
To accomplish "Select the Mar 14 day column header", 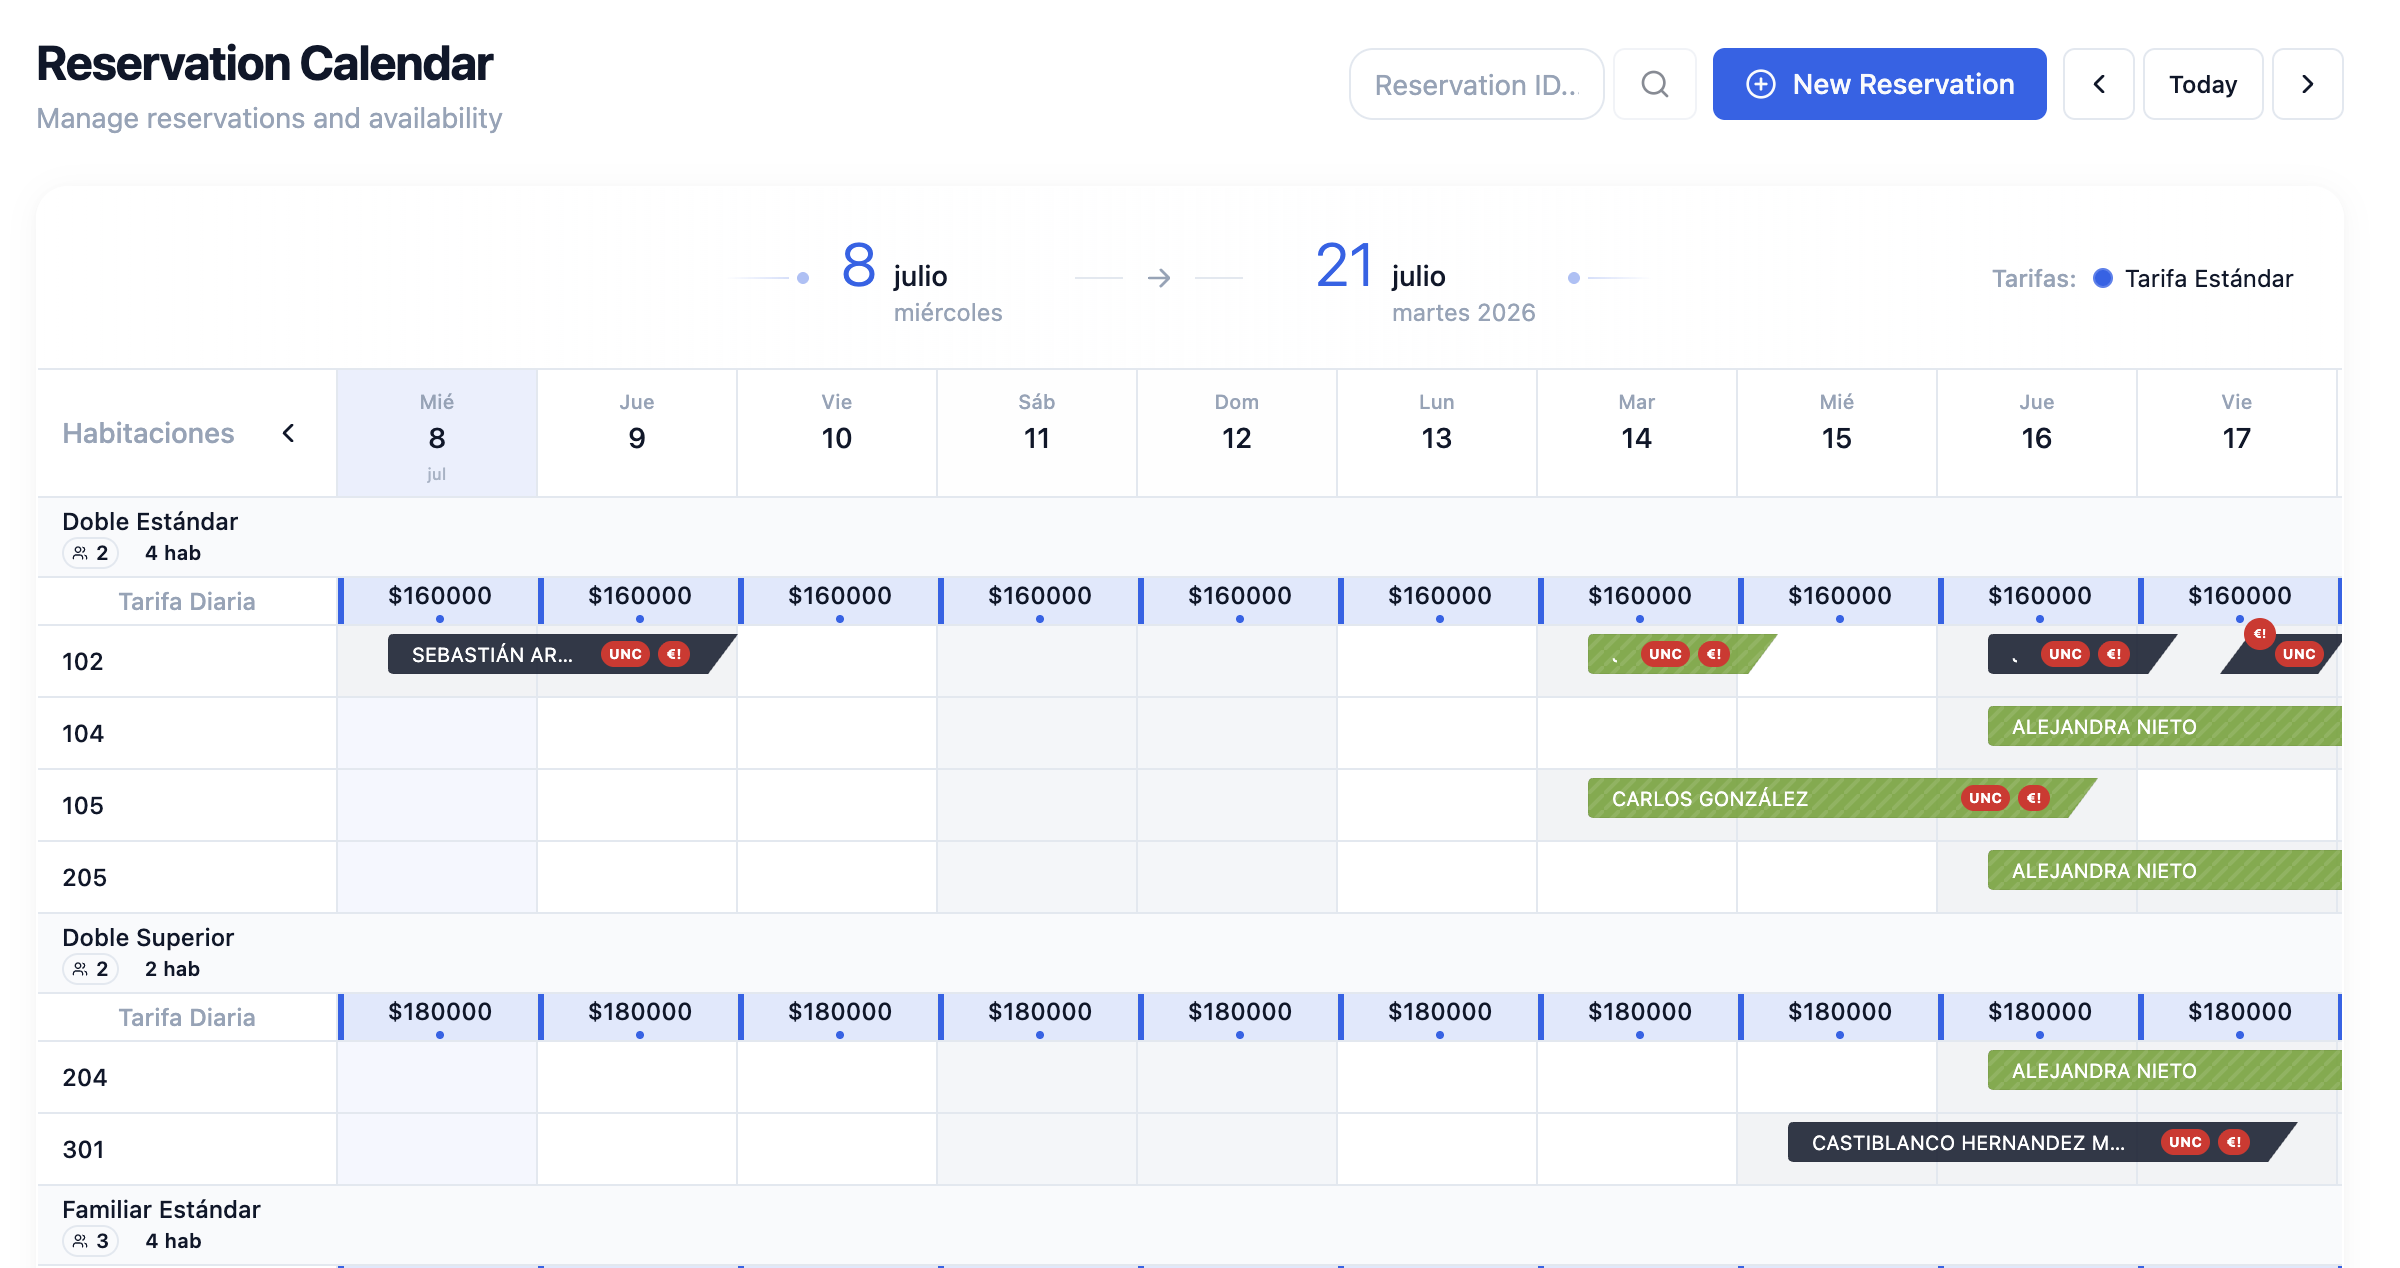I will click(1637, 433).
